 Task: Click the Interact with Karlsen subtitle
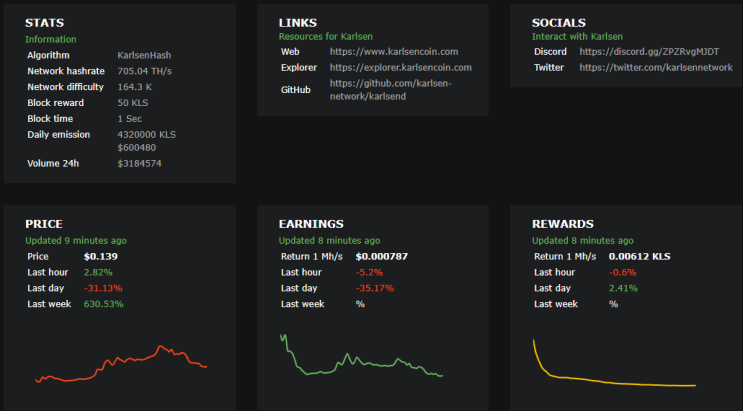[577, 37]
